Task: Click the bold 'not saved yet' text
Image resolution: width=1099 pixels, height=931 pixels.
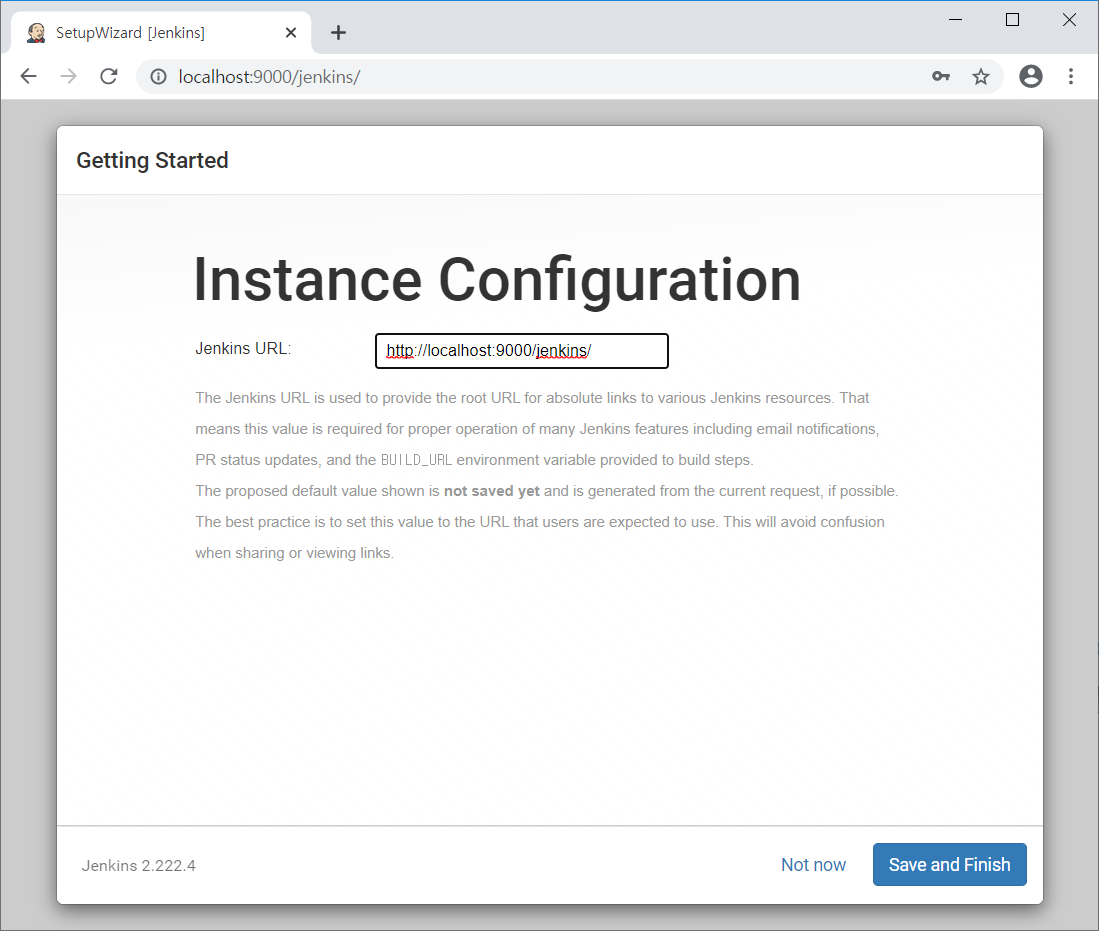Action: tap(491, 491)
